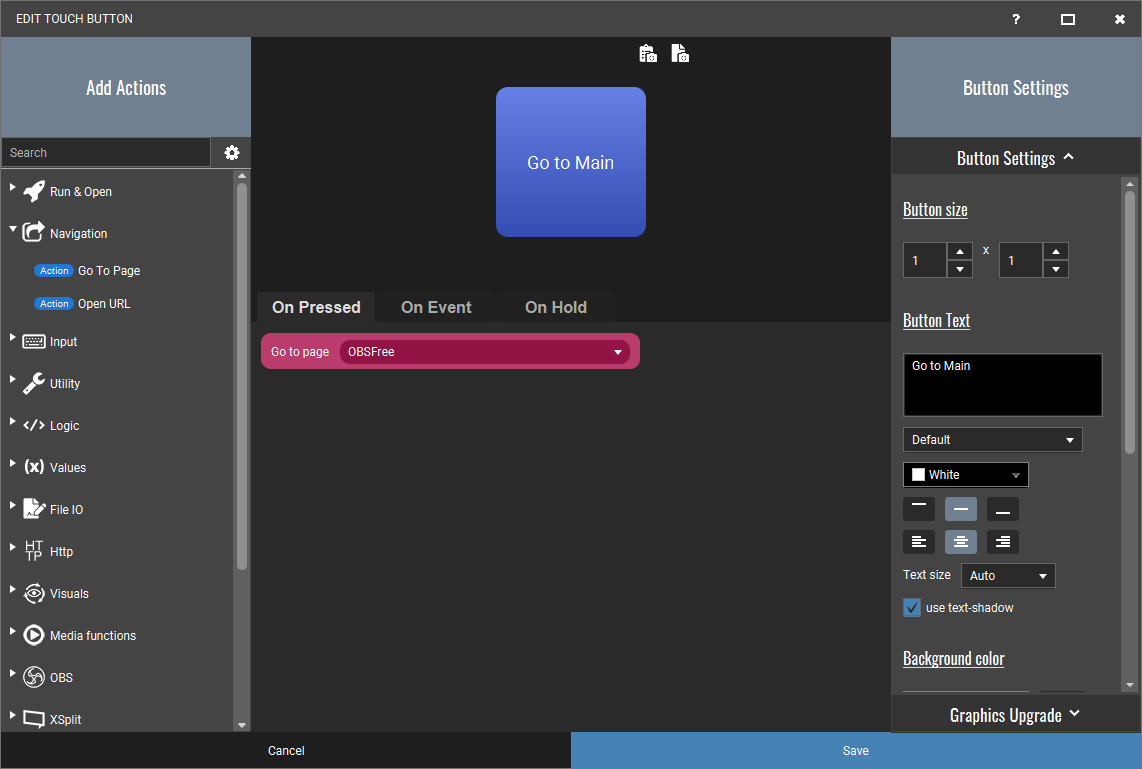The height and width of the screenshot is (769, 1142).
Task: Click the Utility wrench icon
Action: point(34,384)
